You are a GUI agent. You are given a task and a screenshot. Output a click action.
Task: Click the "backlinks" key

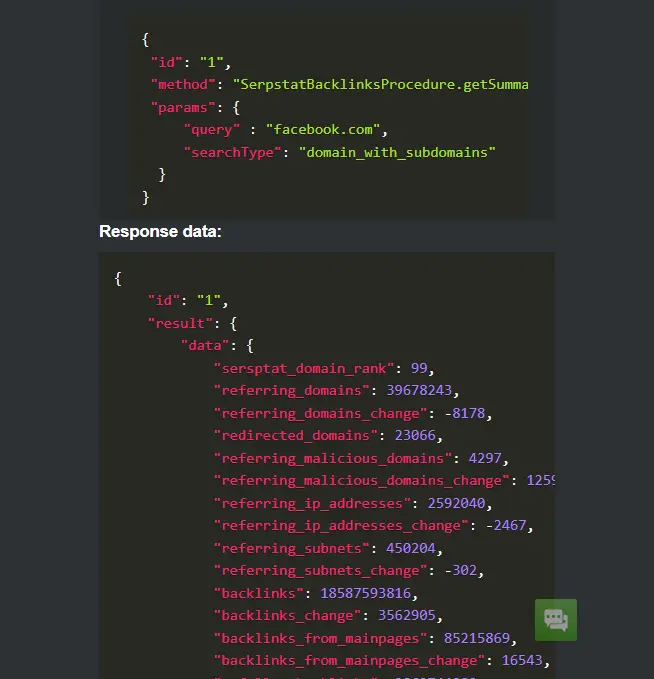(259, 593)
